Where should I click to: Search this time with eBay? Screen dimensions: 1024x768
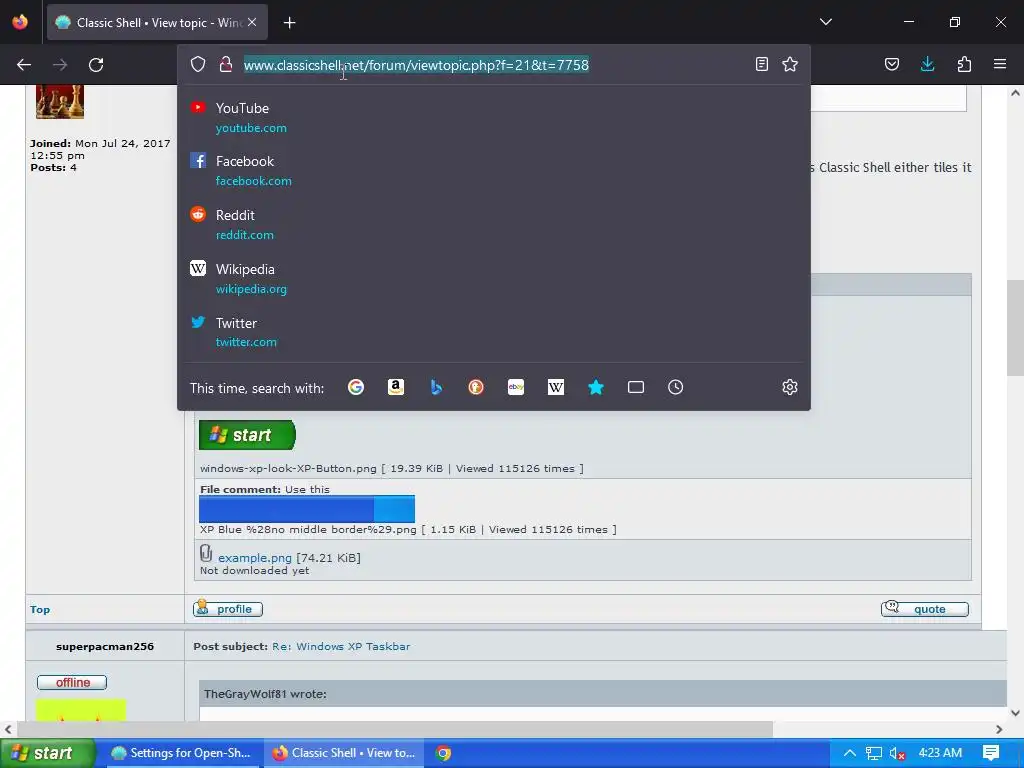click(x=516, y=387)
